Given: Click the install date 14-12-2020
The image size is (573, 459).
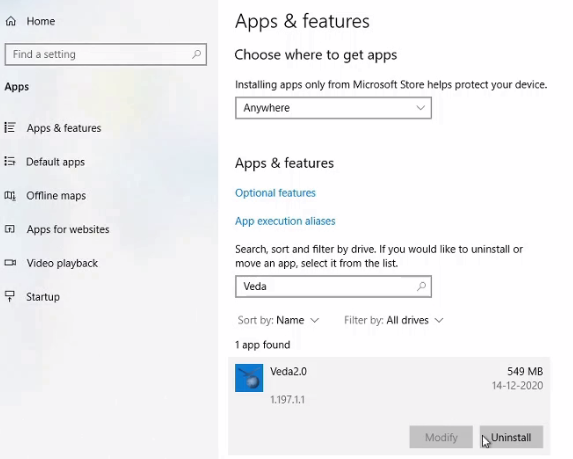Looking at the screenshot, I should click(x=517, y=385).
